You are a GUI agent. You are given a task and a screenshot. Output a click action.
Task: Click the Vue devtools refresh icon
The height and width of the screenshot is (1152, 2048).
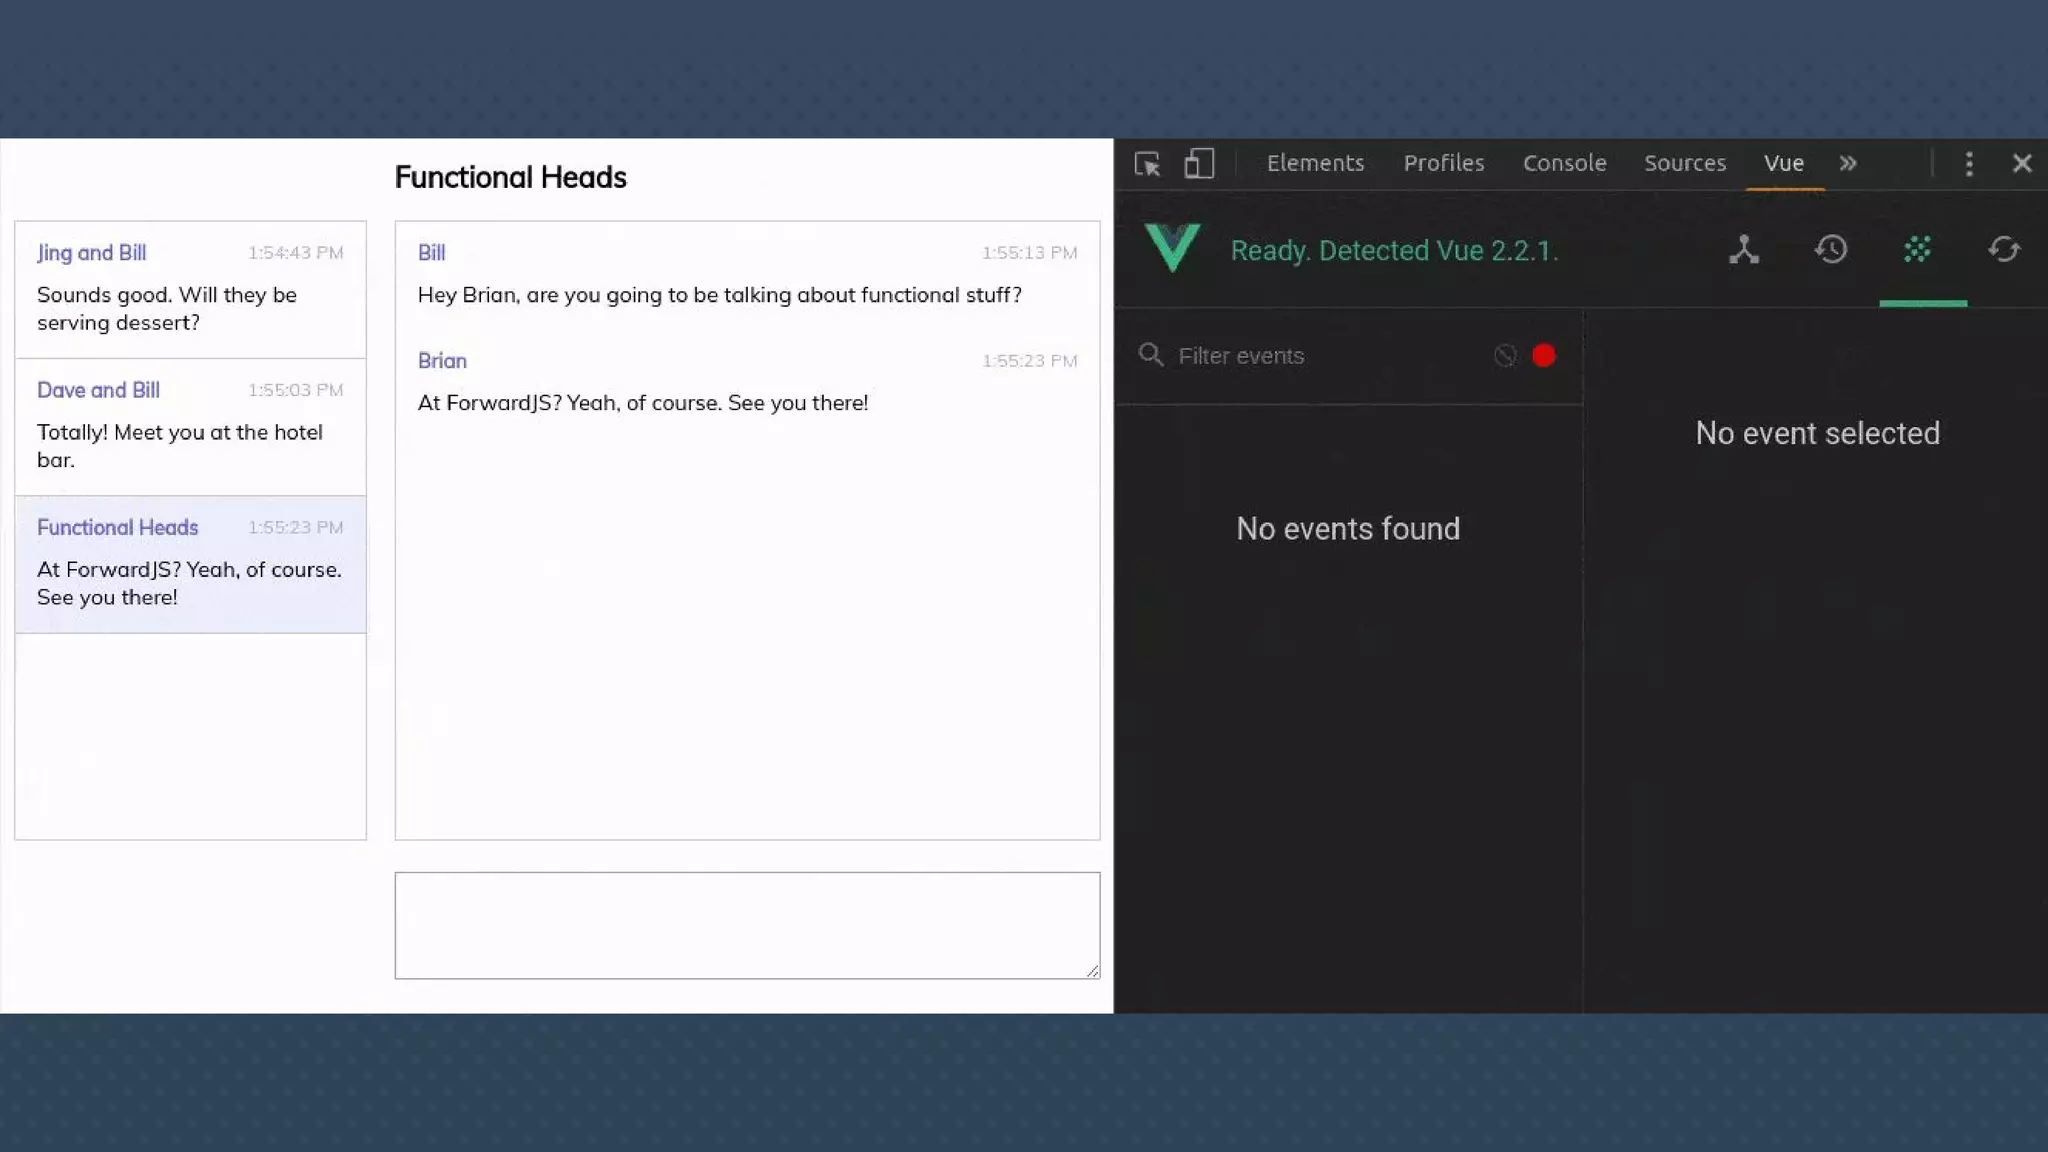click(2004, 250)
